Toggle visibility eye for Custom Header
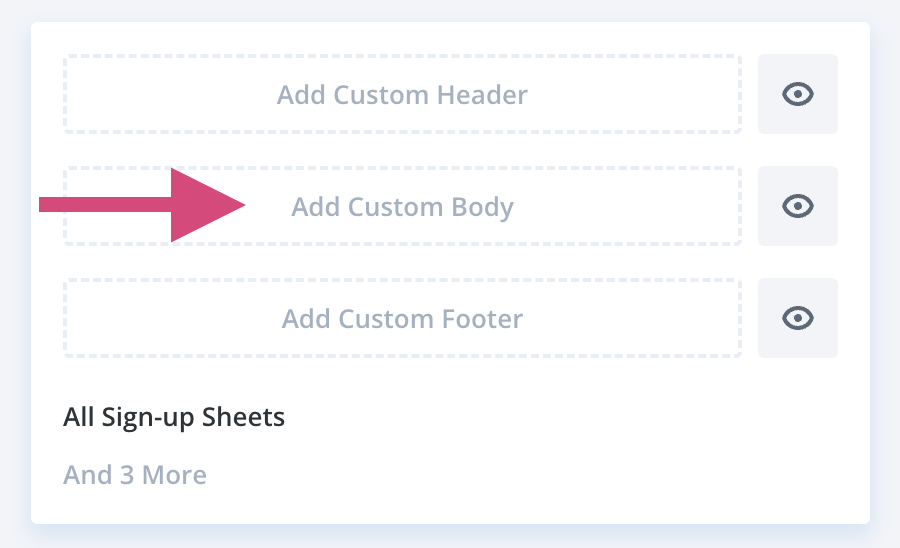This screenshot has height=548, width=900. 797,94
